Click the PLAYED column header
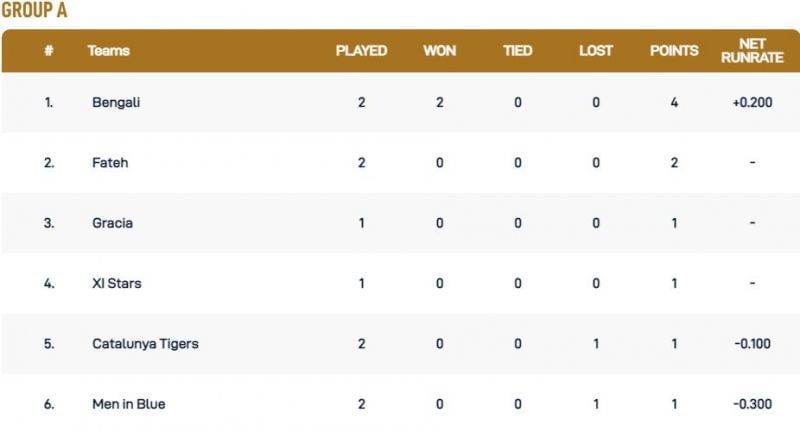The image size is (800, 431). [x=361, y=51]
